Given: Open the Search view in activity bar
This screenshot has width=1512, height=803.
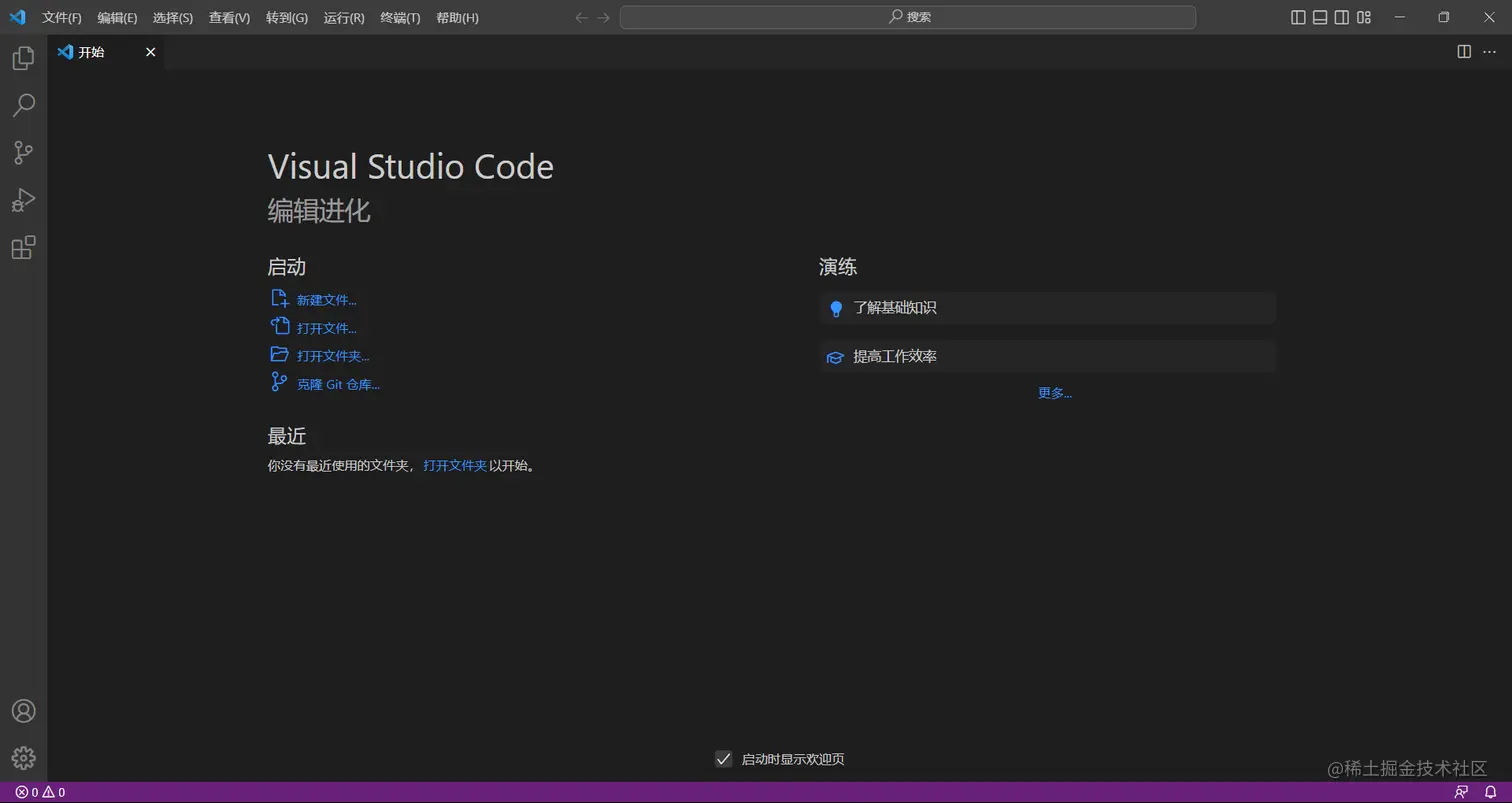Looking at the screenshot, I should pyautogui.click(x=23, y=105).
